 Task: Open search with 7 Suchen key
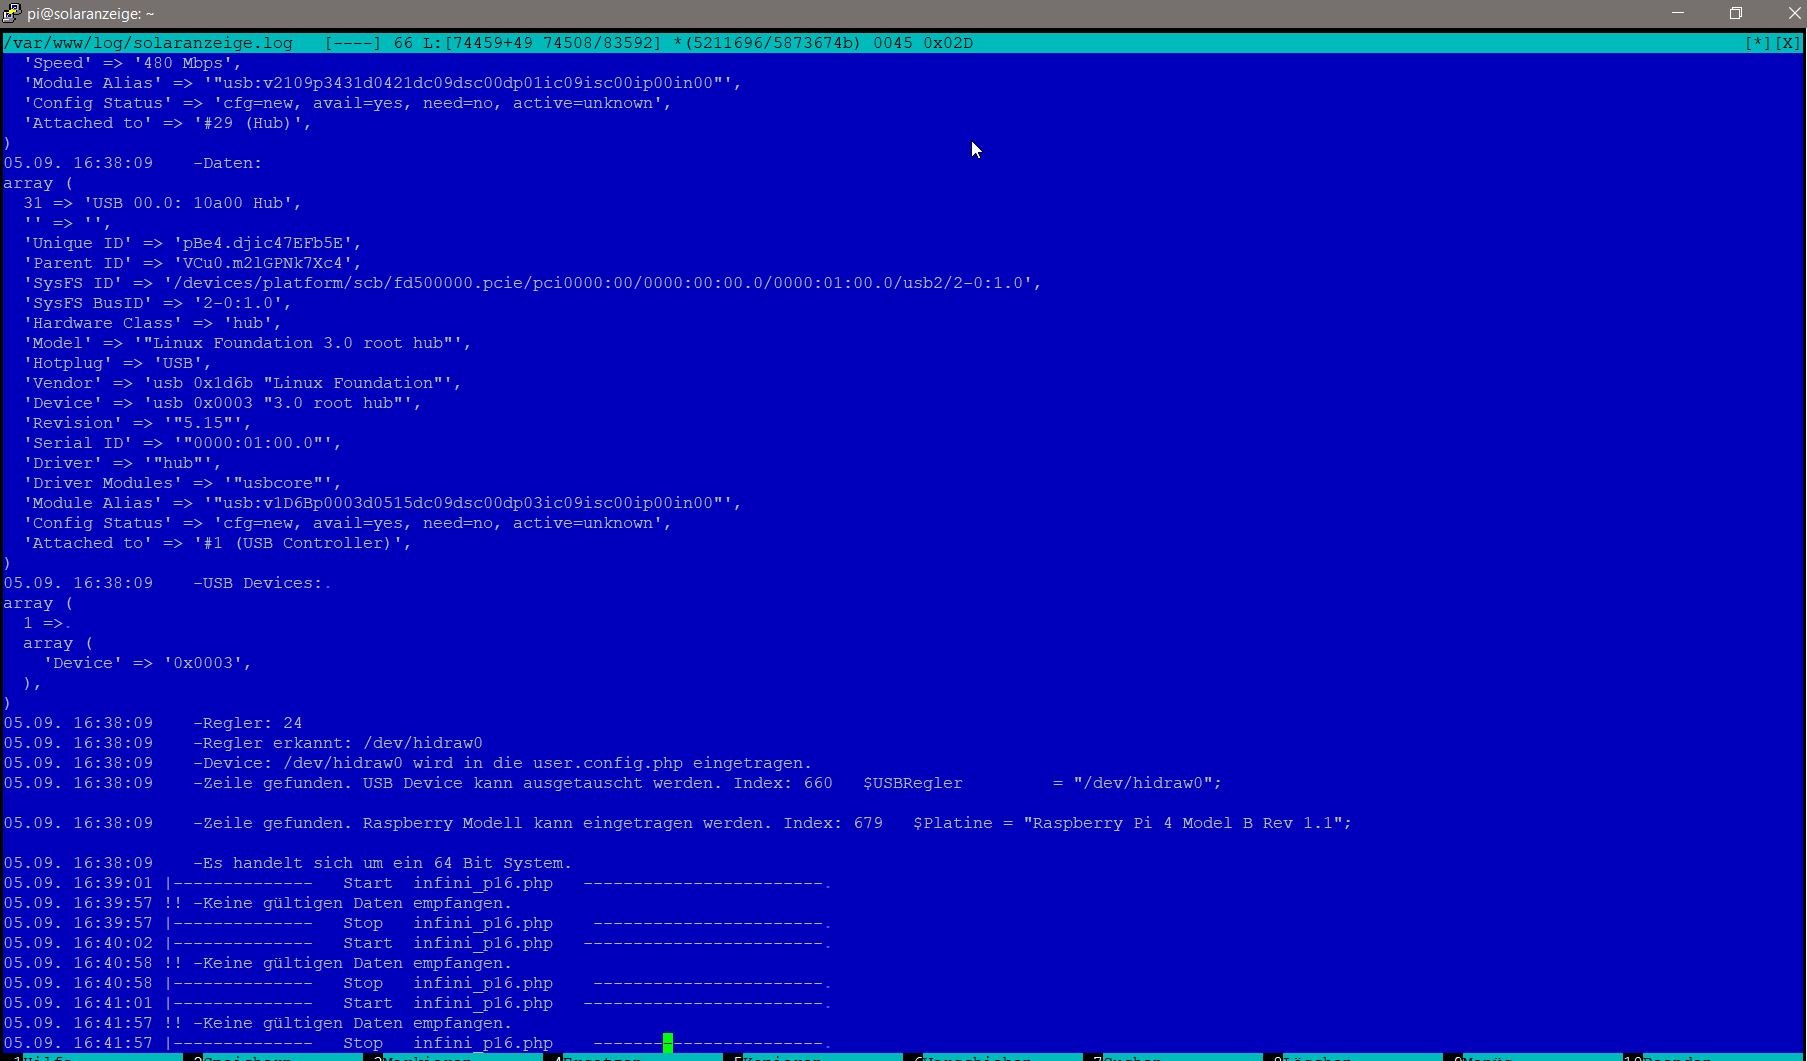tap(1132, 1057)
